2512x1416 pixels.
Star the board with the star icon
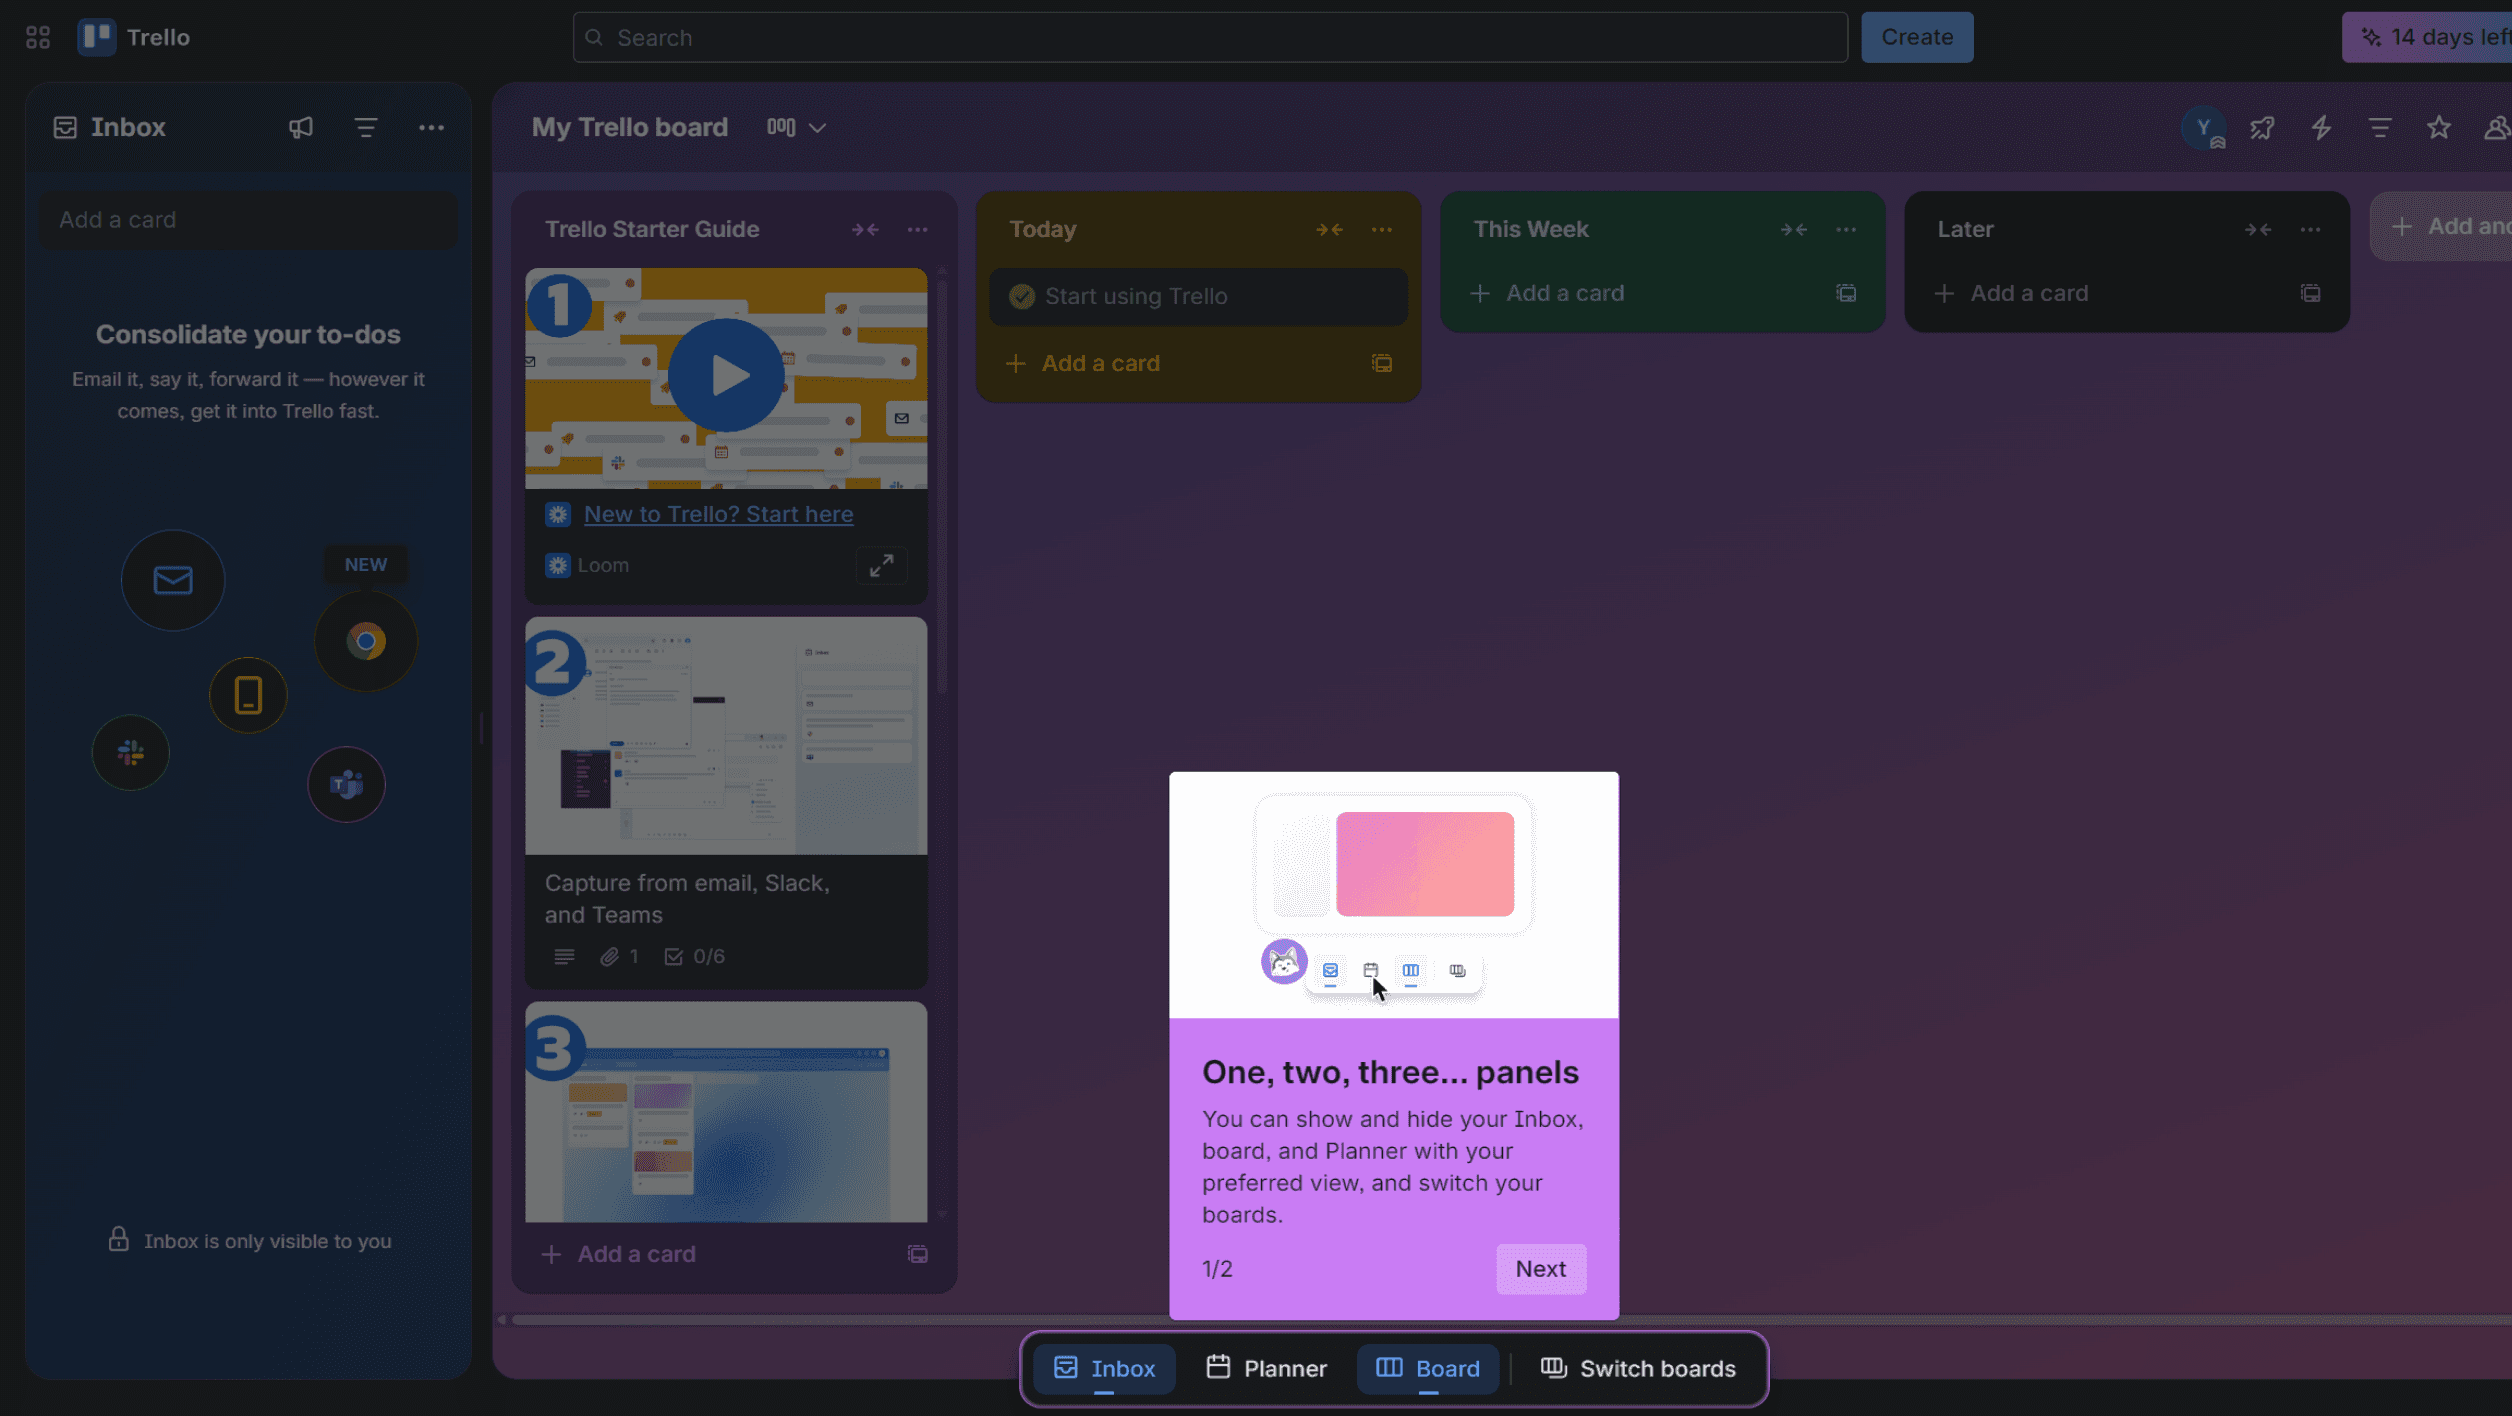point(2439,128)
